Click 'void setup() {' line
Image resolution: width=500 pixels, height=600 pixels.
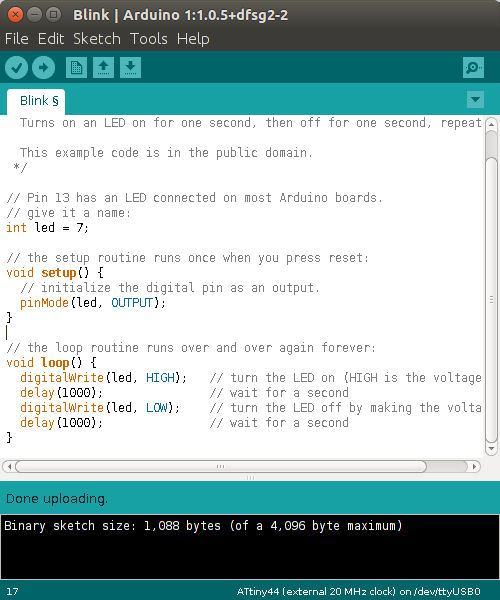pos(55,273)
